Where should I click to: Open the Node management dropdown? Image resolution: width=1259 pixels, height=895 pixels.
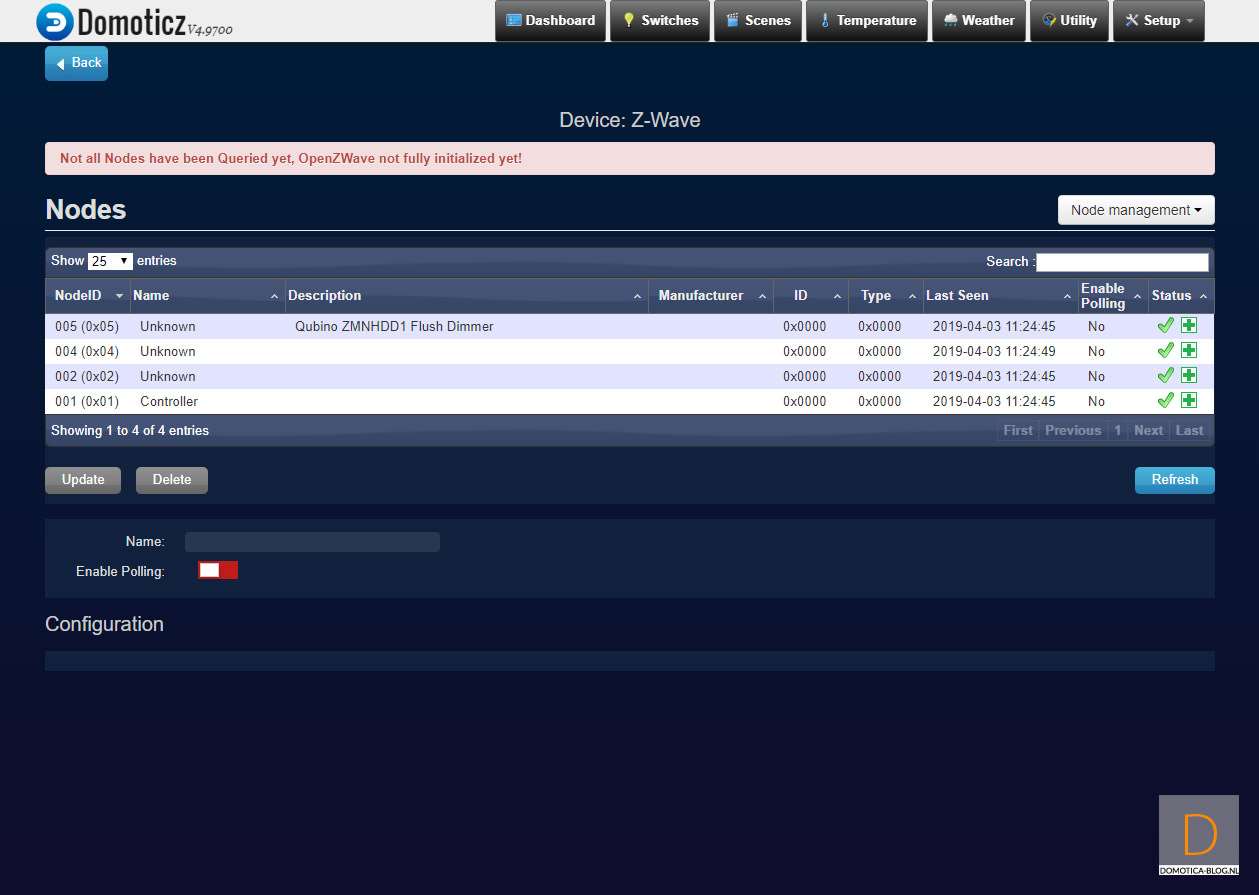coord(1136,210)
